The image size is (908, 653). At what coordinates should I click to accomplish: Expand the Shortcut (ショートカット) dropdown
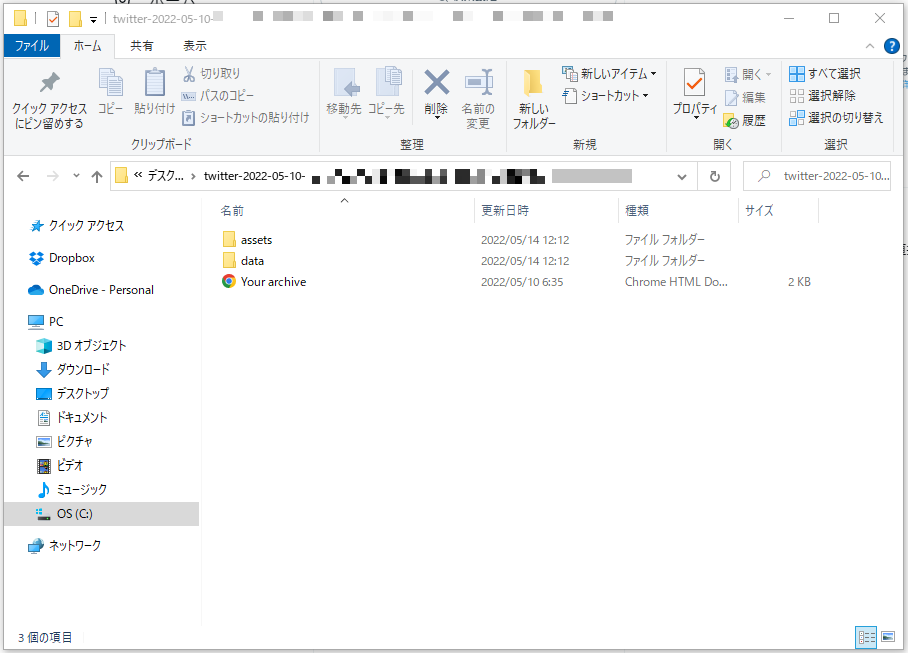pos(645,96)
